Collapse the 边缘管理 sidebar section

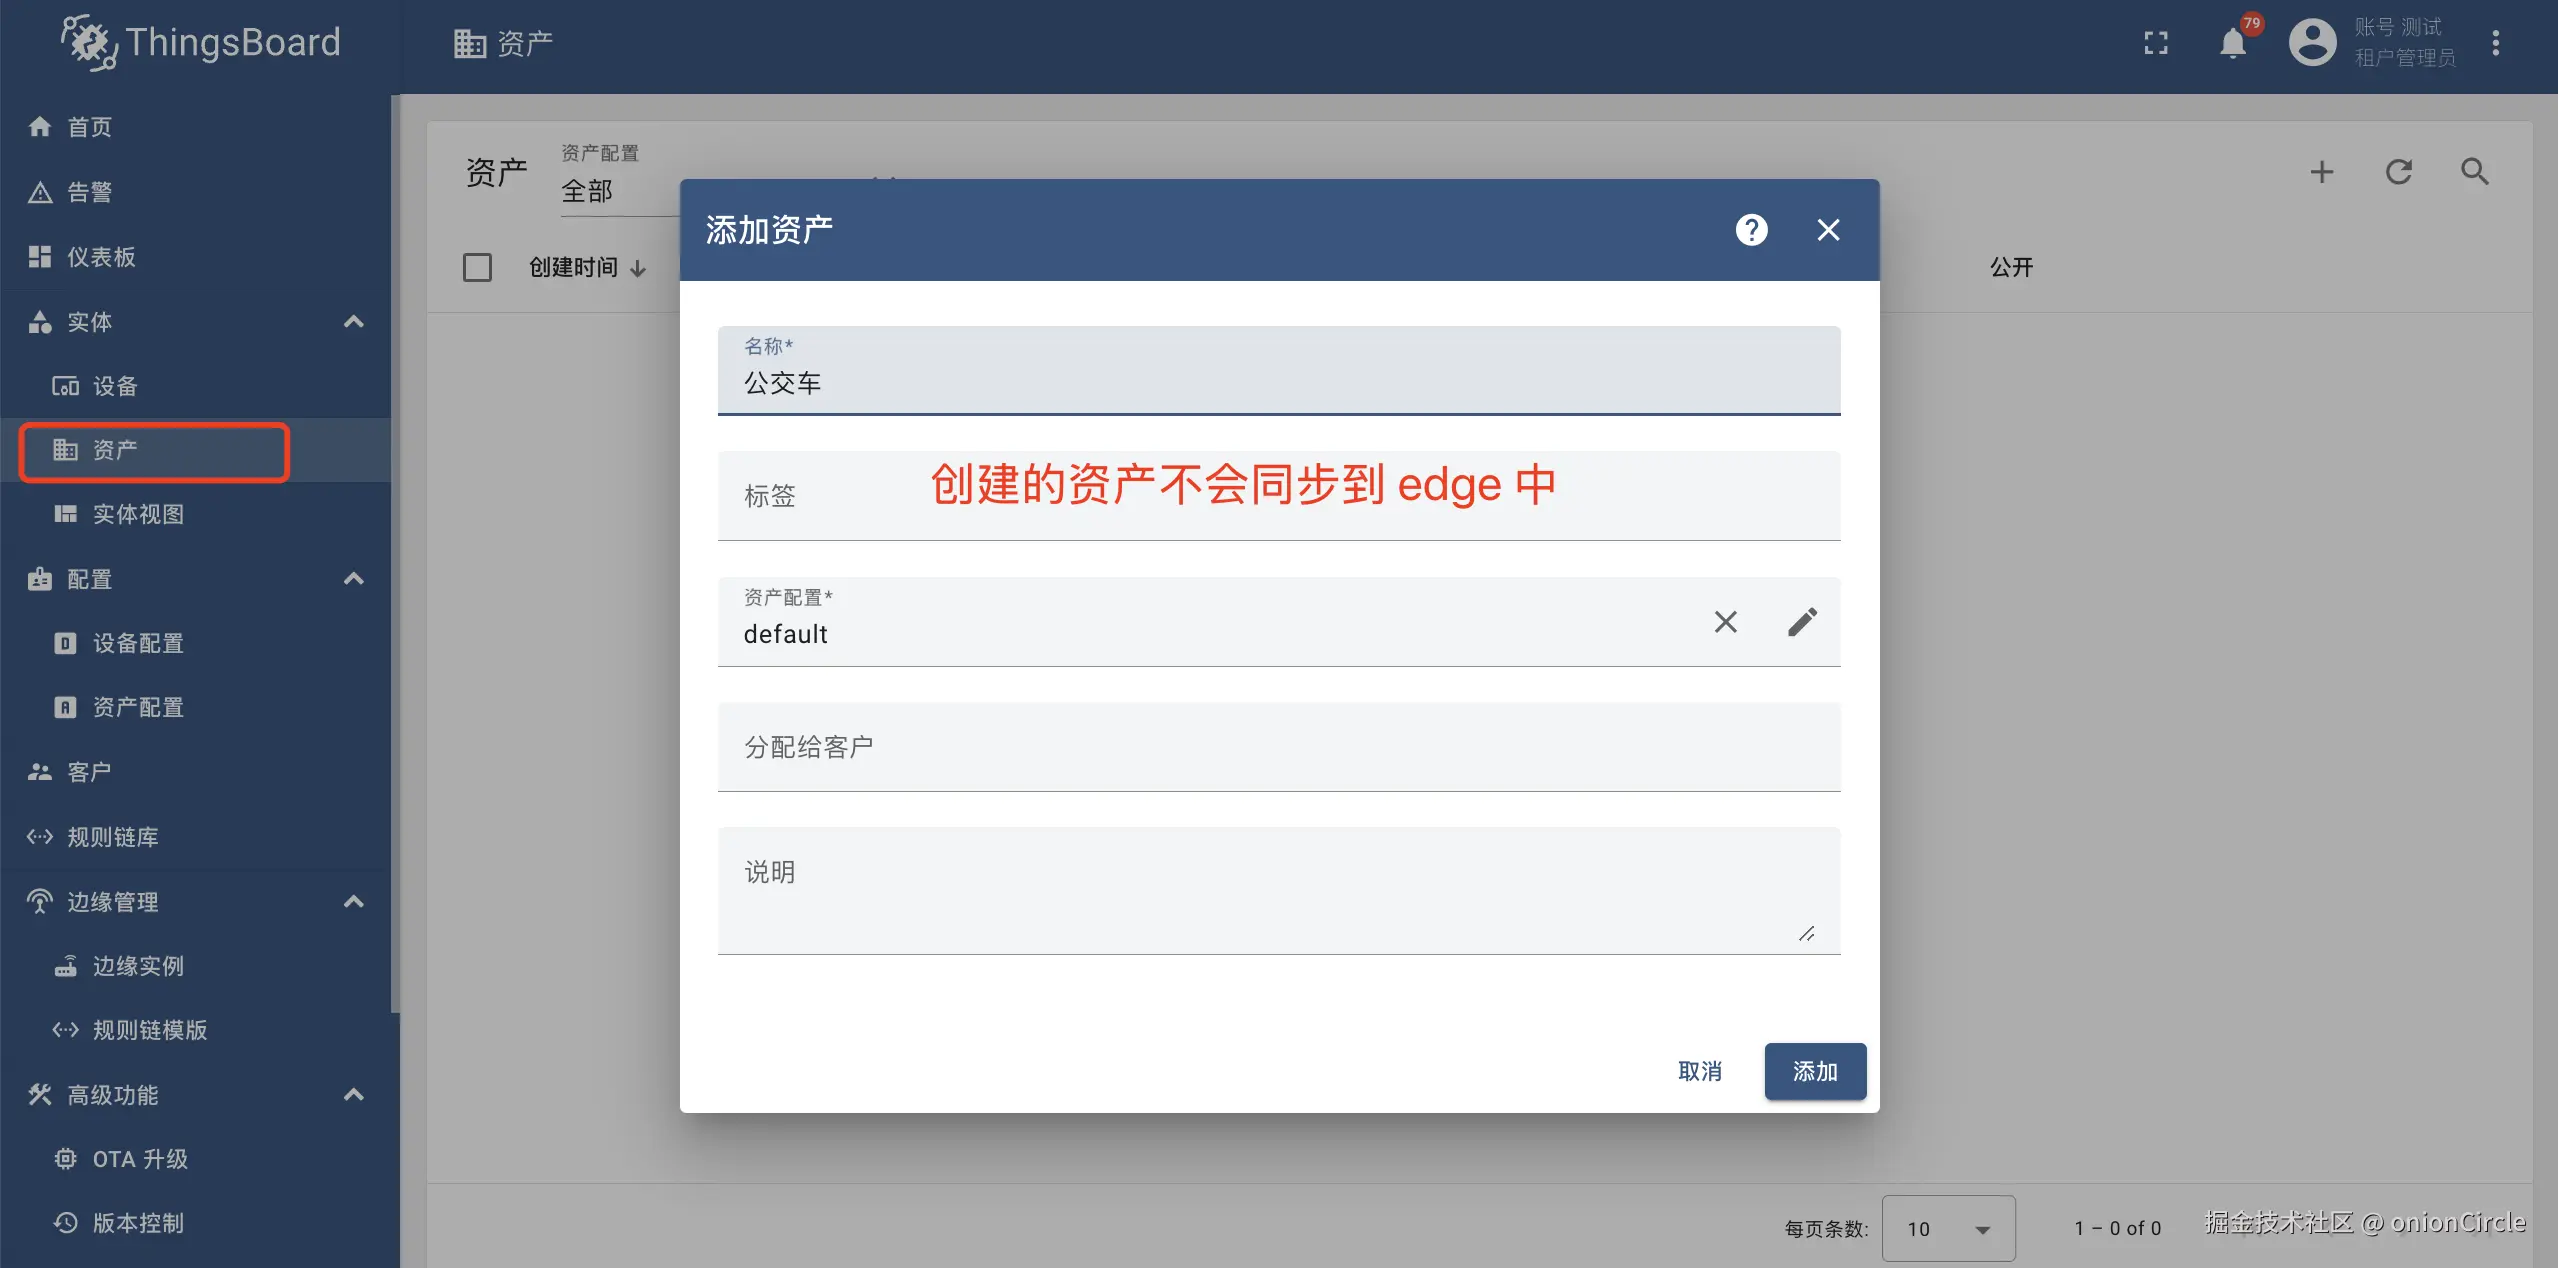353,902
